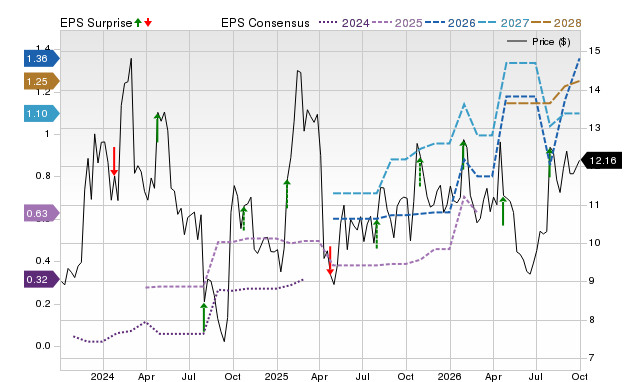
Task: Click the 15 price axis label
Action: [x=594, y=51]
